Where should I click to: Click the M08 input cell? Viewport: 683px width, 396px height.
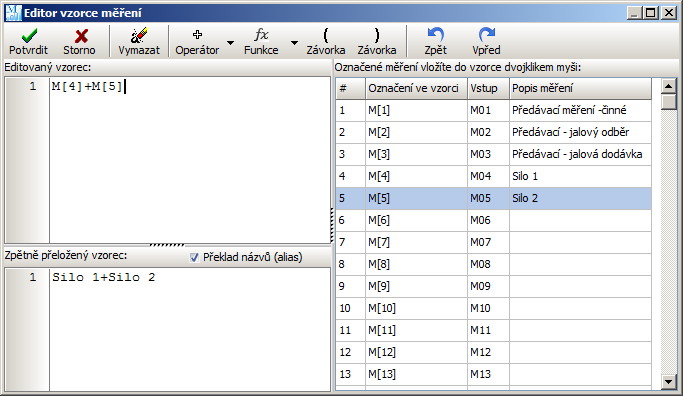point(488,264)
